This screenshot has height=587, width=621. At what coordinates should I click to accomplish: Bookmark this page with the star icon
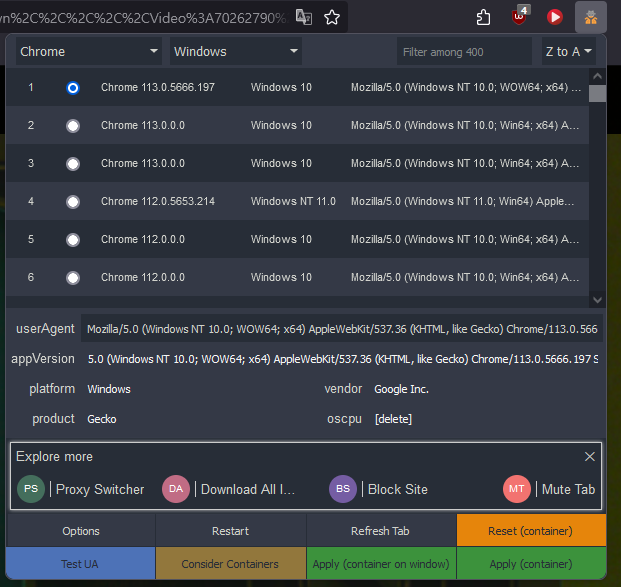tap(332, 17)
